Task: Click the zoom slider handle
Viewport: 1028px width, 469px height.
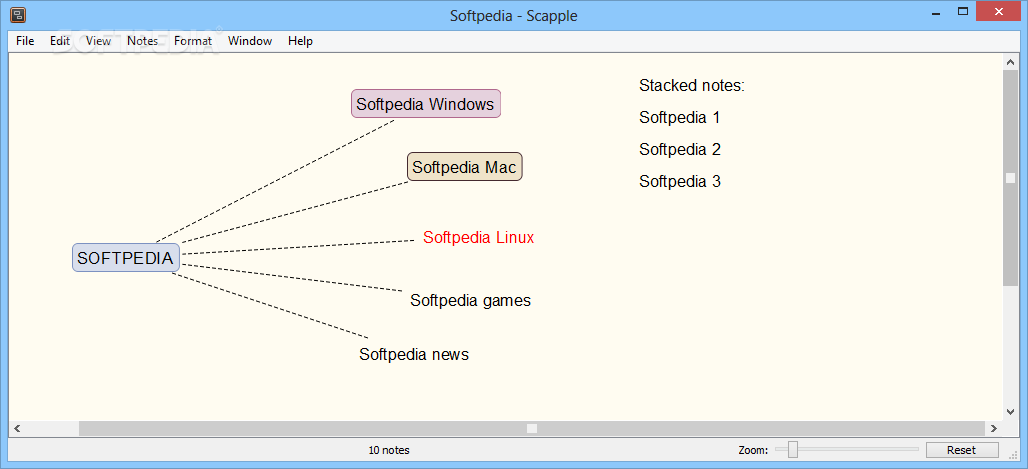Action: pos(793,449)
